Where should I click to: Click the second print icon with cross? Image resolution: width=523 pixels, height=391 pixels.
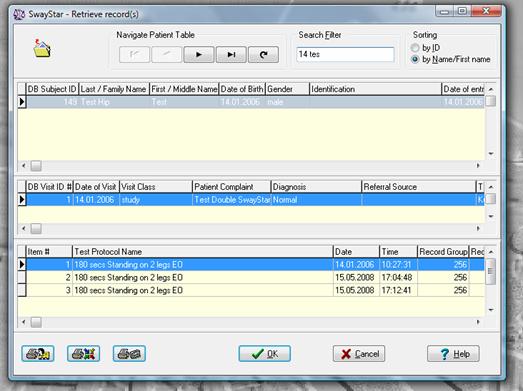pyautogui.click(x=83, y=354)
